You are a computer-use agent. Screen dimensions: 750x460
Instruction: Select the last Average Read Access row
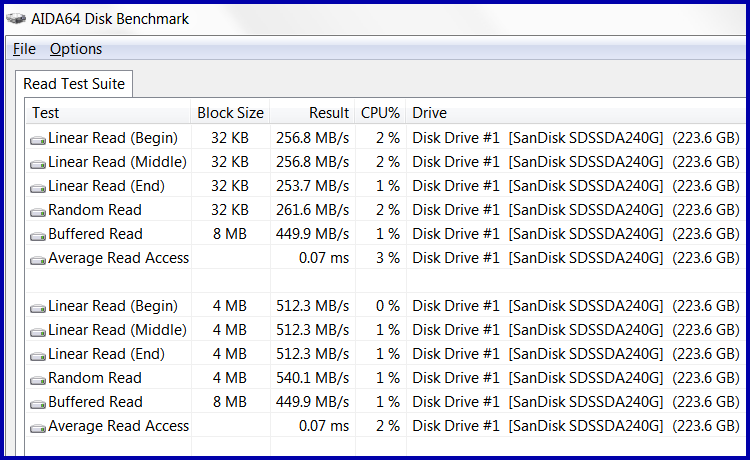[x=386, y=426]
